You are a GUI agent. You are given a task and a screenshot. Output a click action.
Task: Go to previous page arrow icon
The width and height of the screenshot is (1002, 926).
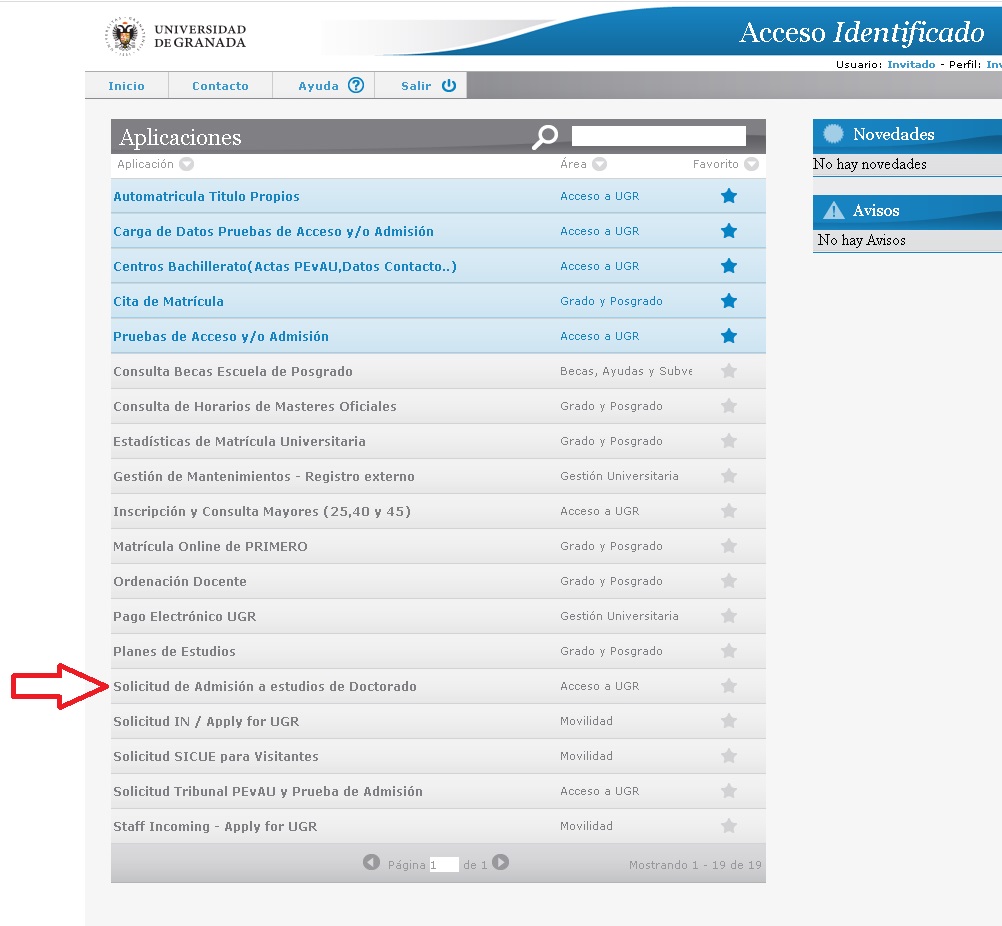371,862
